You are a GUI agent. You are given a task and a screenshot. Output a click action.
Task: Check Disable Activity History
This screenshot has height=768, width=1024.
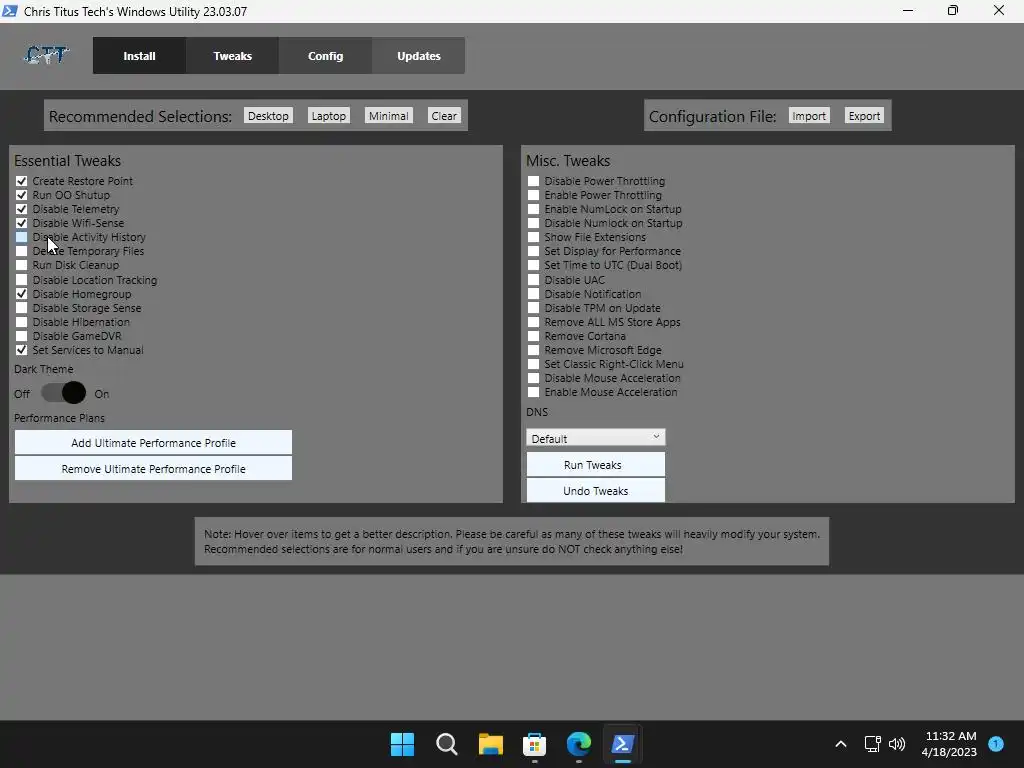pyautogui.click(x=22, y=237)
